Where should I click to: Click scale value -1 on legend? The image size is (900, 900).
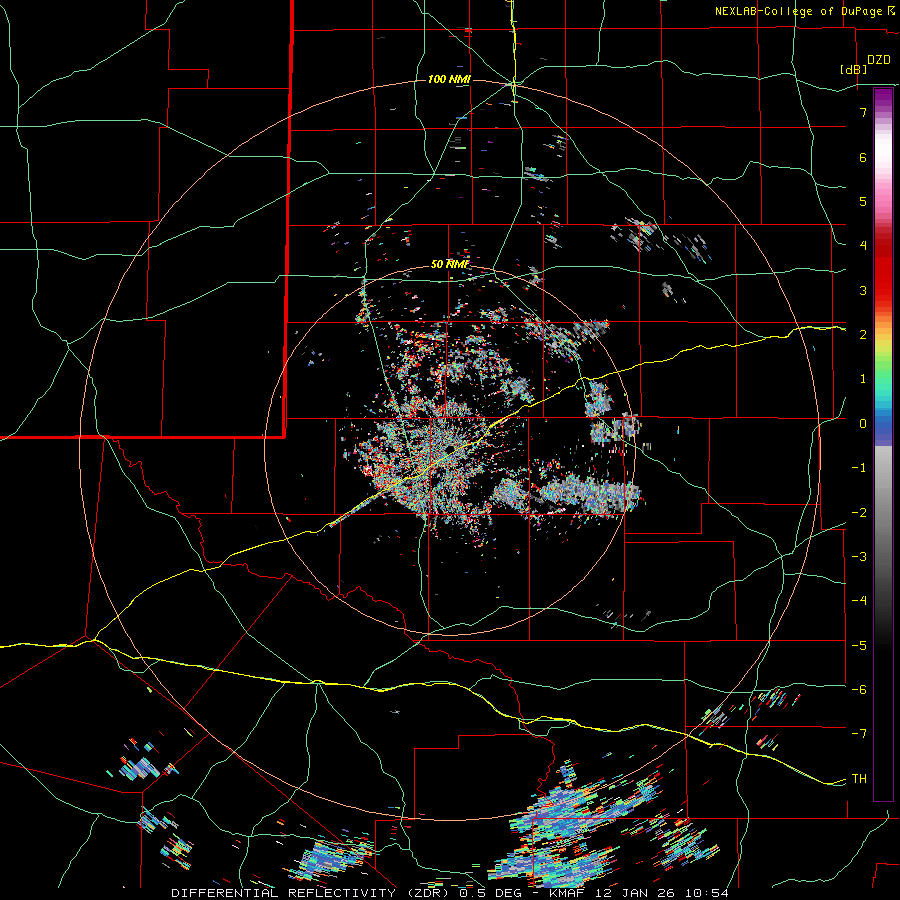pyautogui.click(x=859, y=468)
